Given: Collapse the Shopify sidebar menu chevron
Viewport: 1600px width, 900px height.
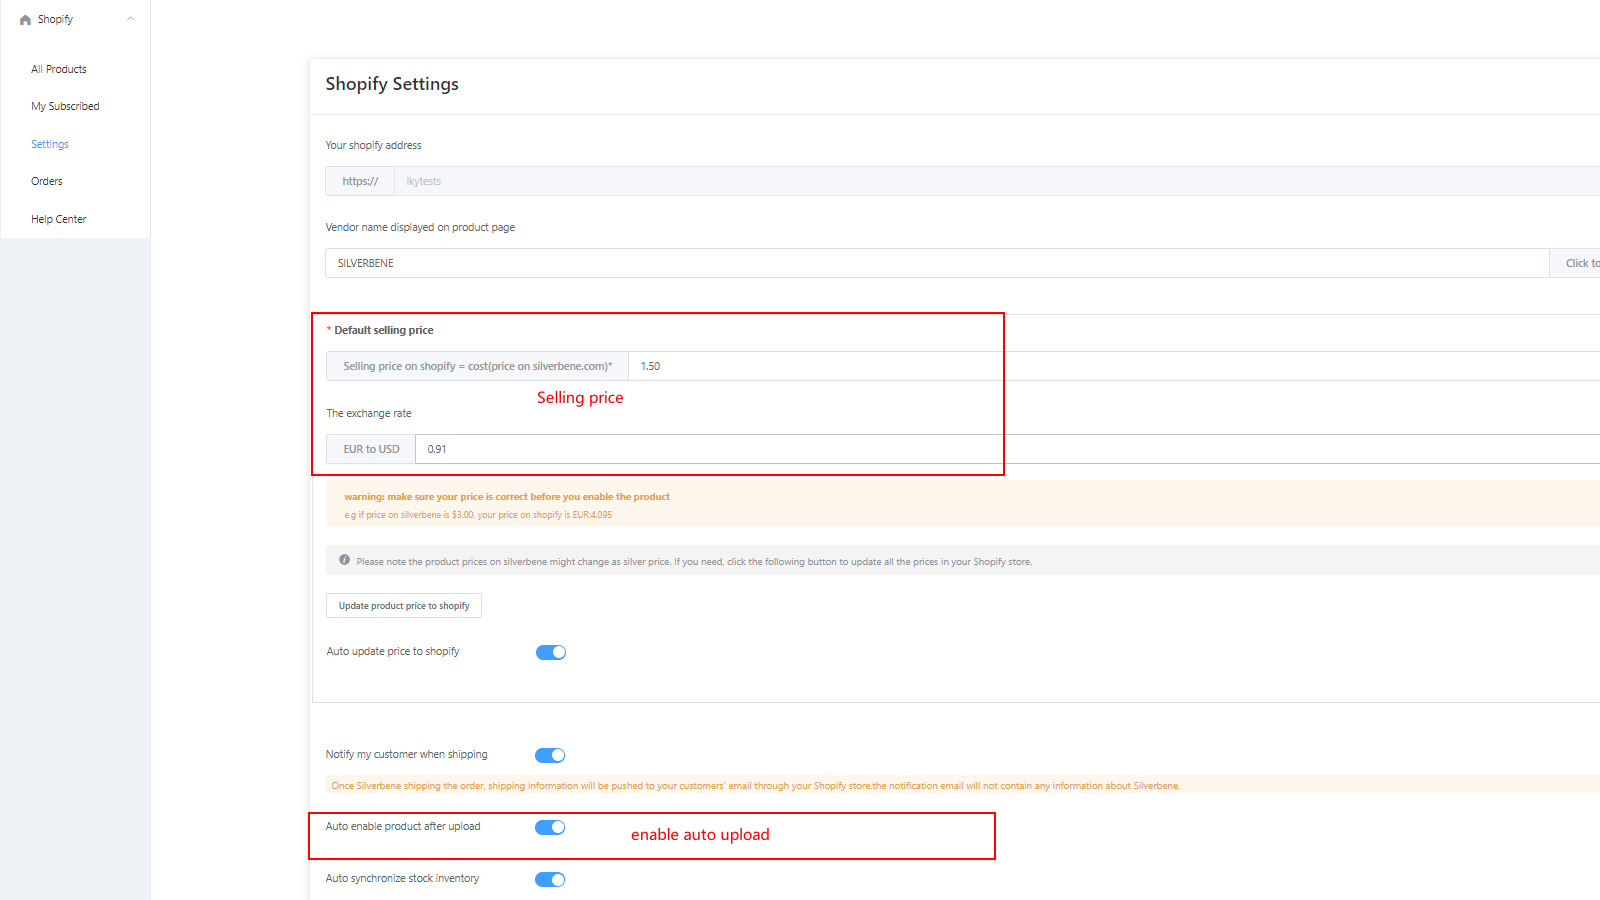Looking at the screenshot, I should (x=130, y=19).
